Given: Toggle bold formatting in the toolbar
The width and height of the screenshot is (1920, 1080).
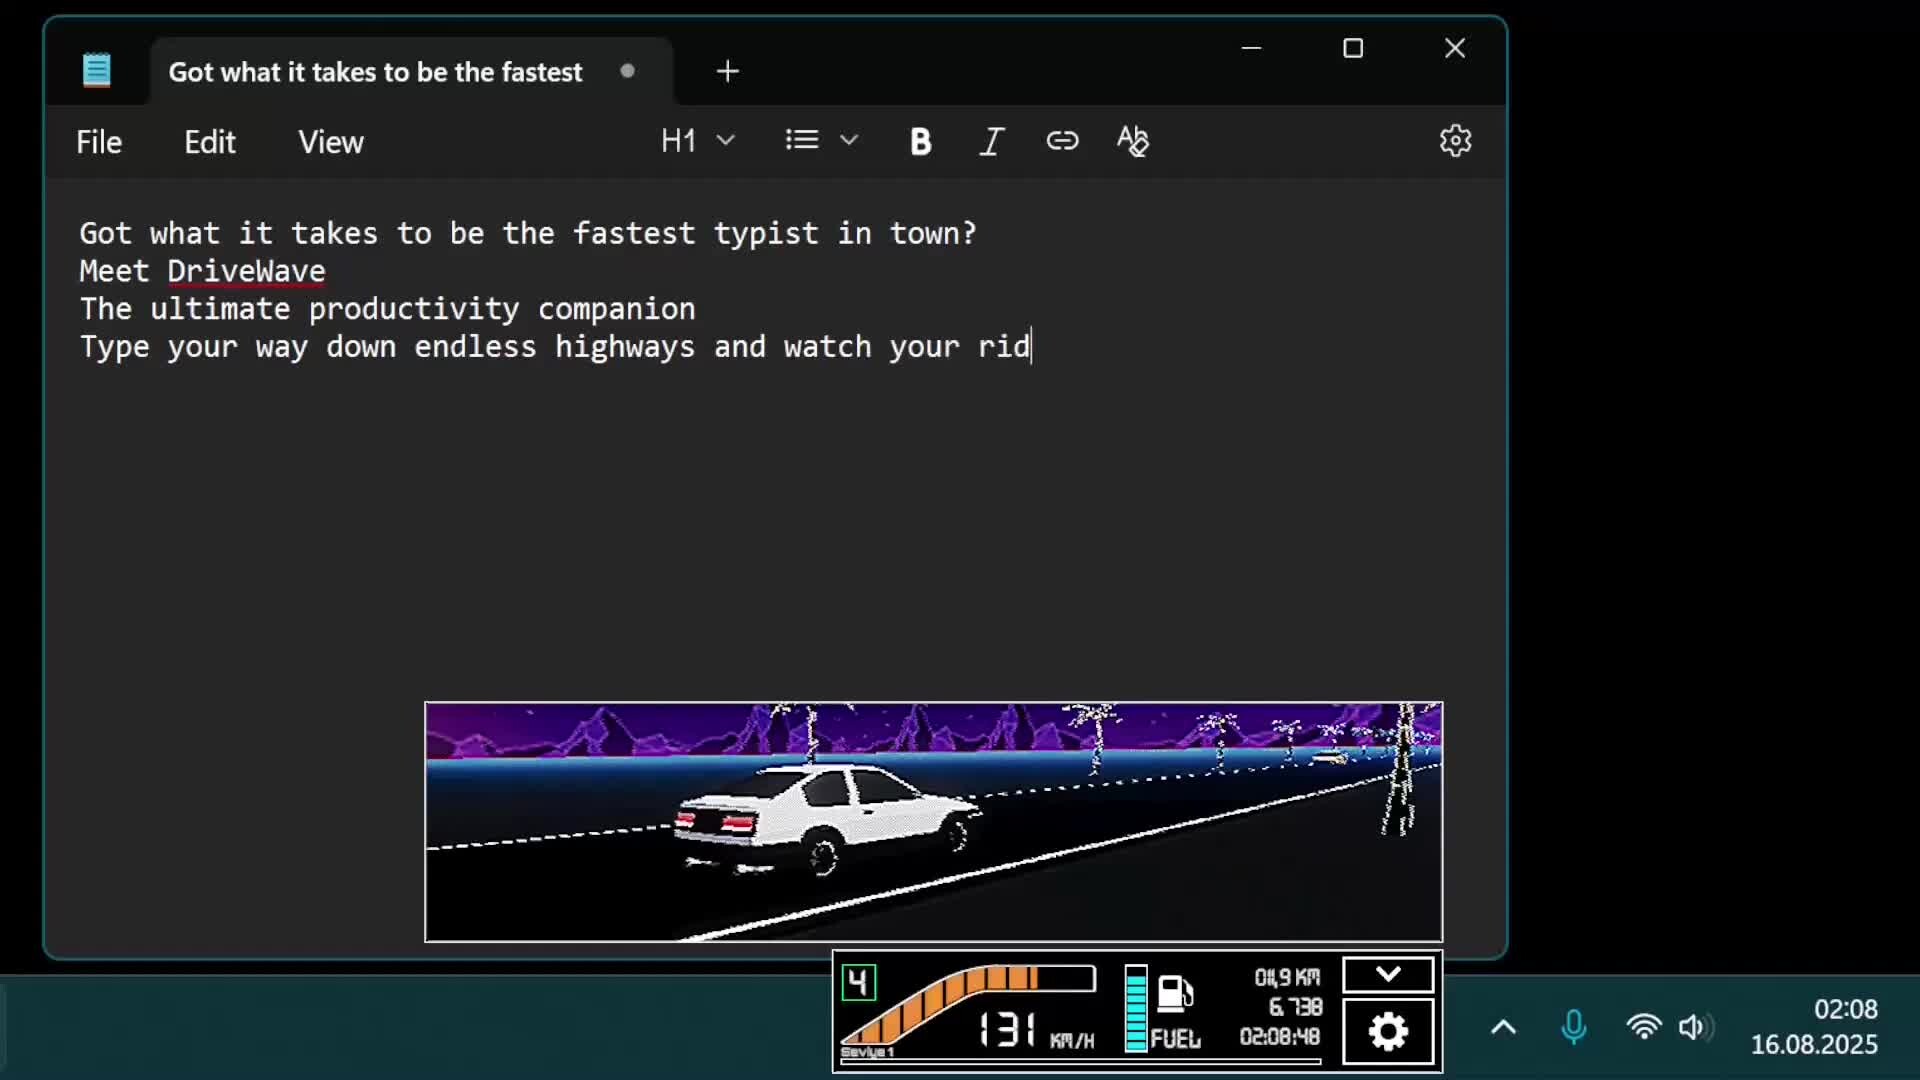Looking at the screenshot, I should click(x=920, y=141).
